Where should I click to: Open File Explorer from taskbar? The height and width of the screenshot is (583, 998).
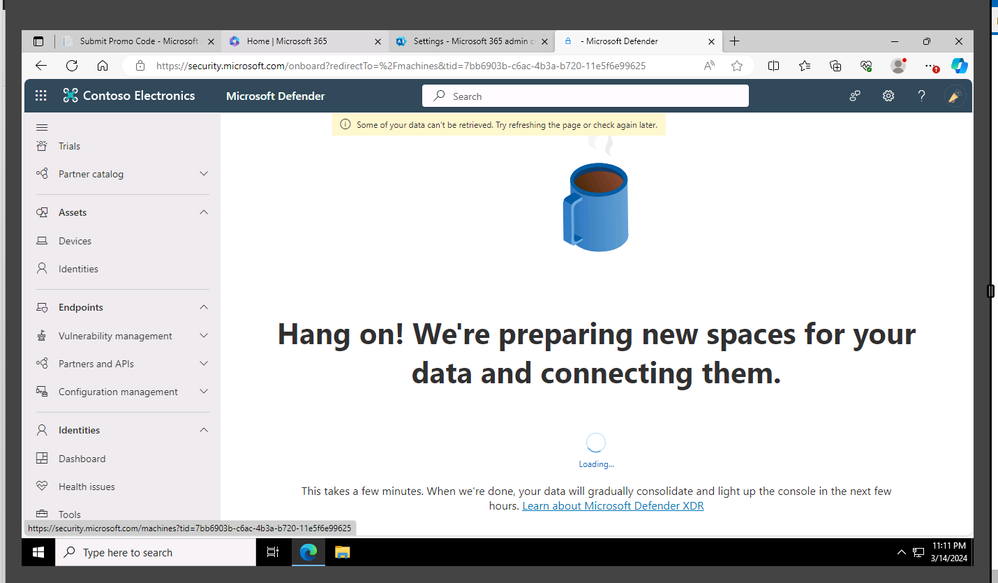coord(342,552)
